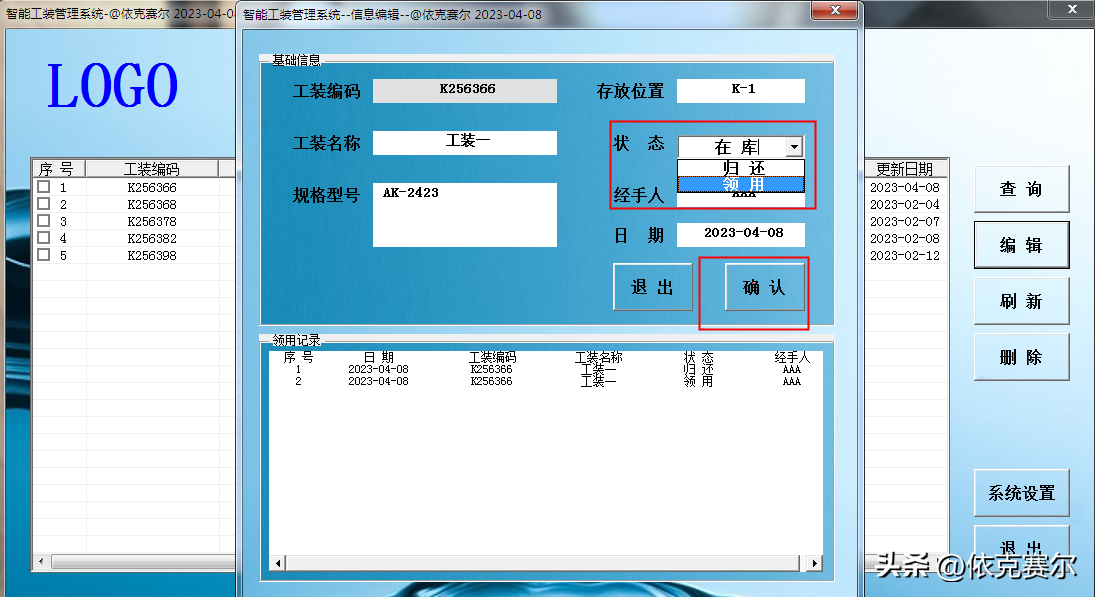Click update date 2023-02-07
The image size is (1095, 597).
(x=905, y=221)
